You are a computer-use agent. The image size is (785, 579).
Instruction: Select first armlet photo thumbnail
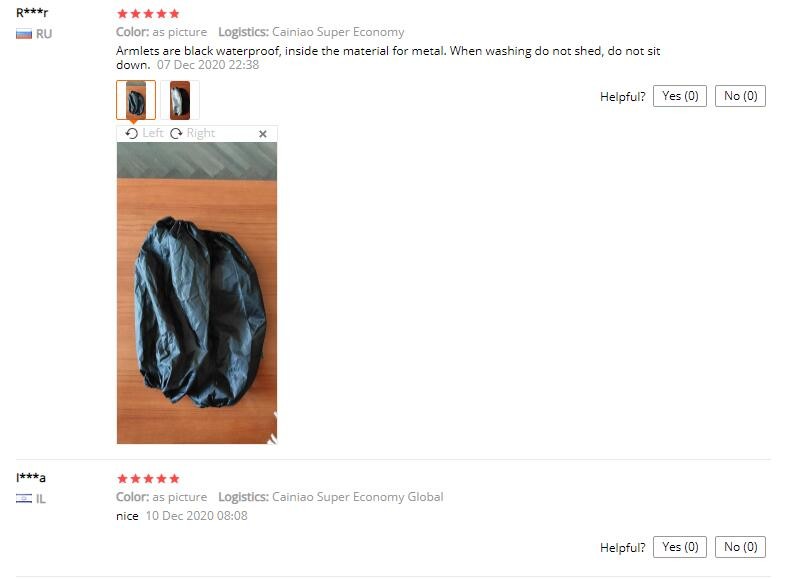[136, 100]
